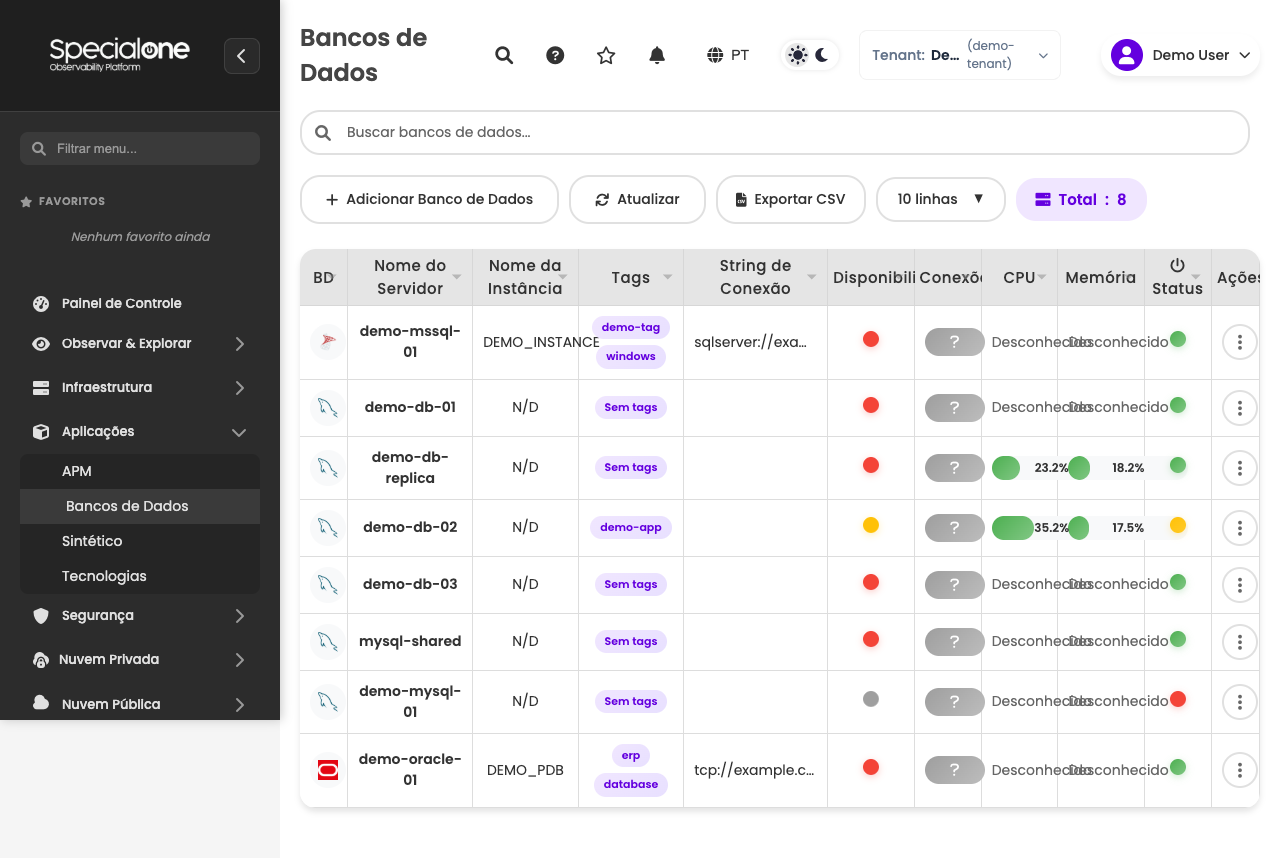
Task: Click the Oracle icon for demo-oracle-01
Action: tap(327, 770)
